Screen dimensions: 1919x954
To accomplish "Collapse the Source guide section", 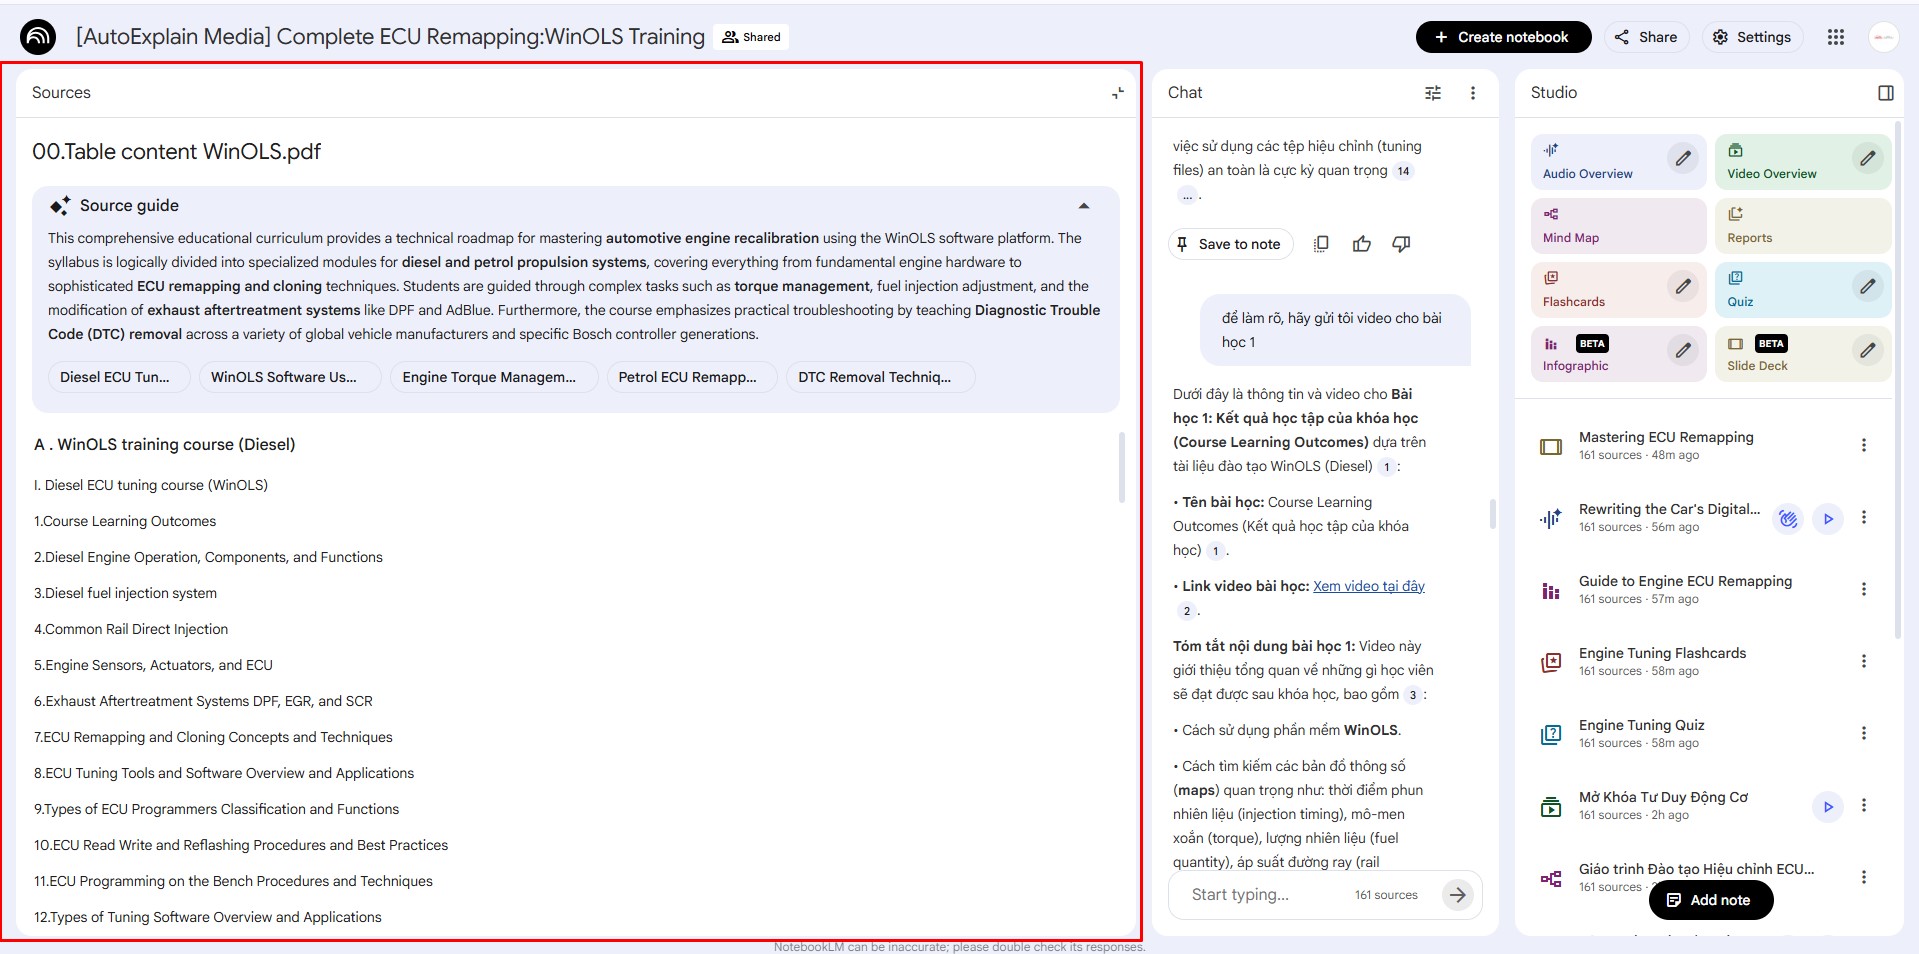I will pos(1083,206).
